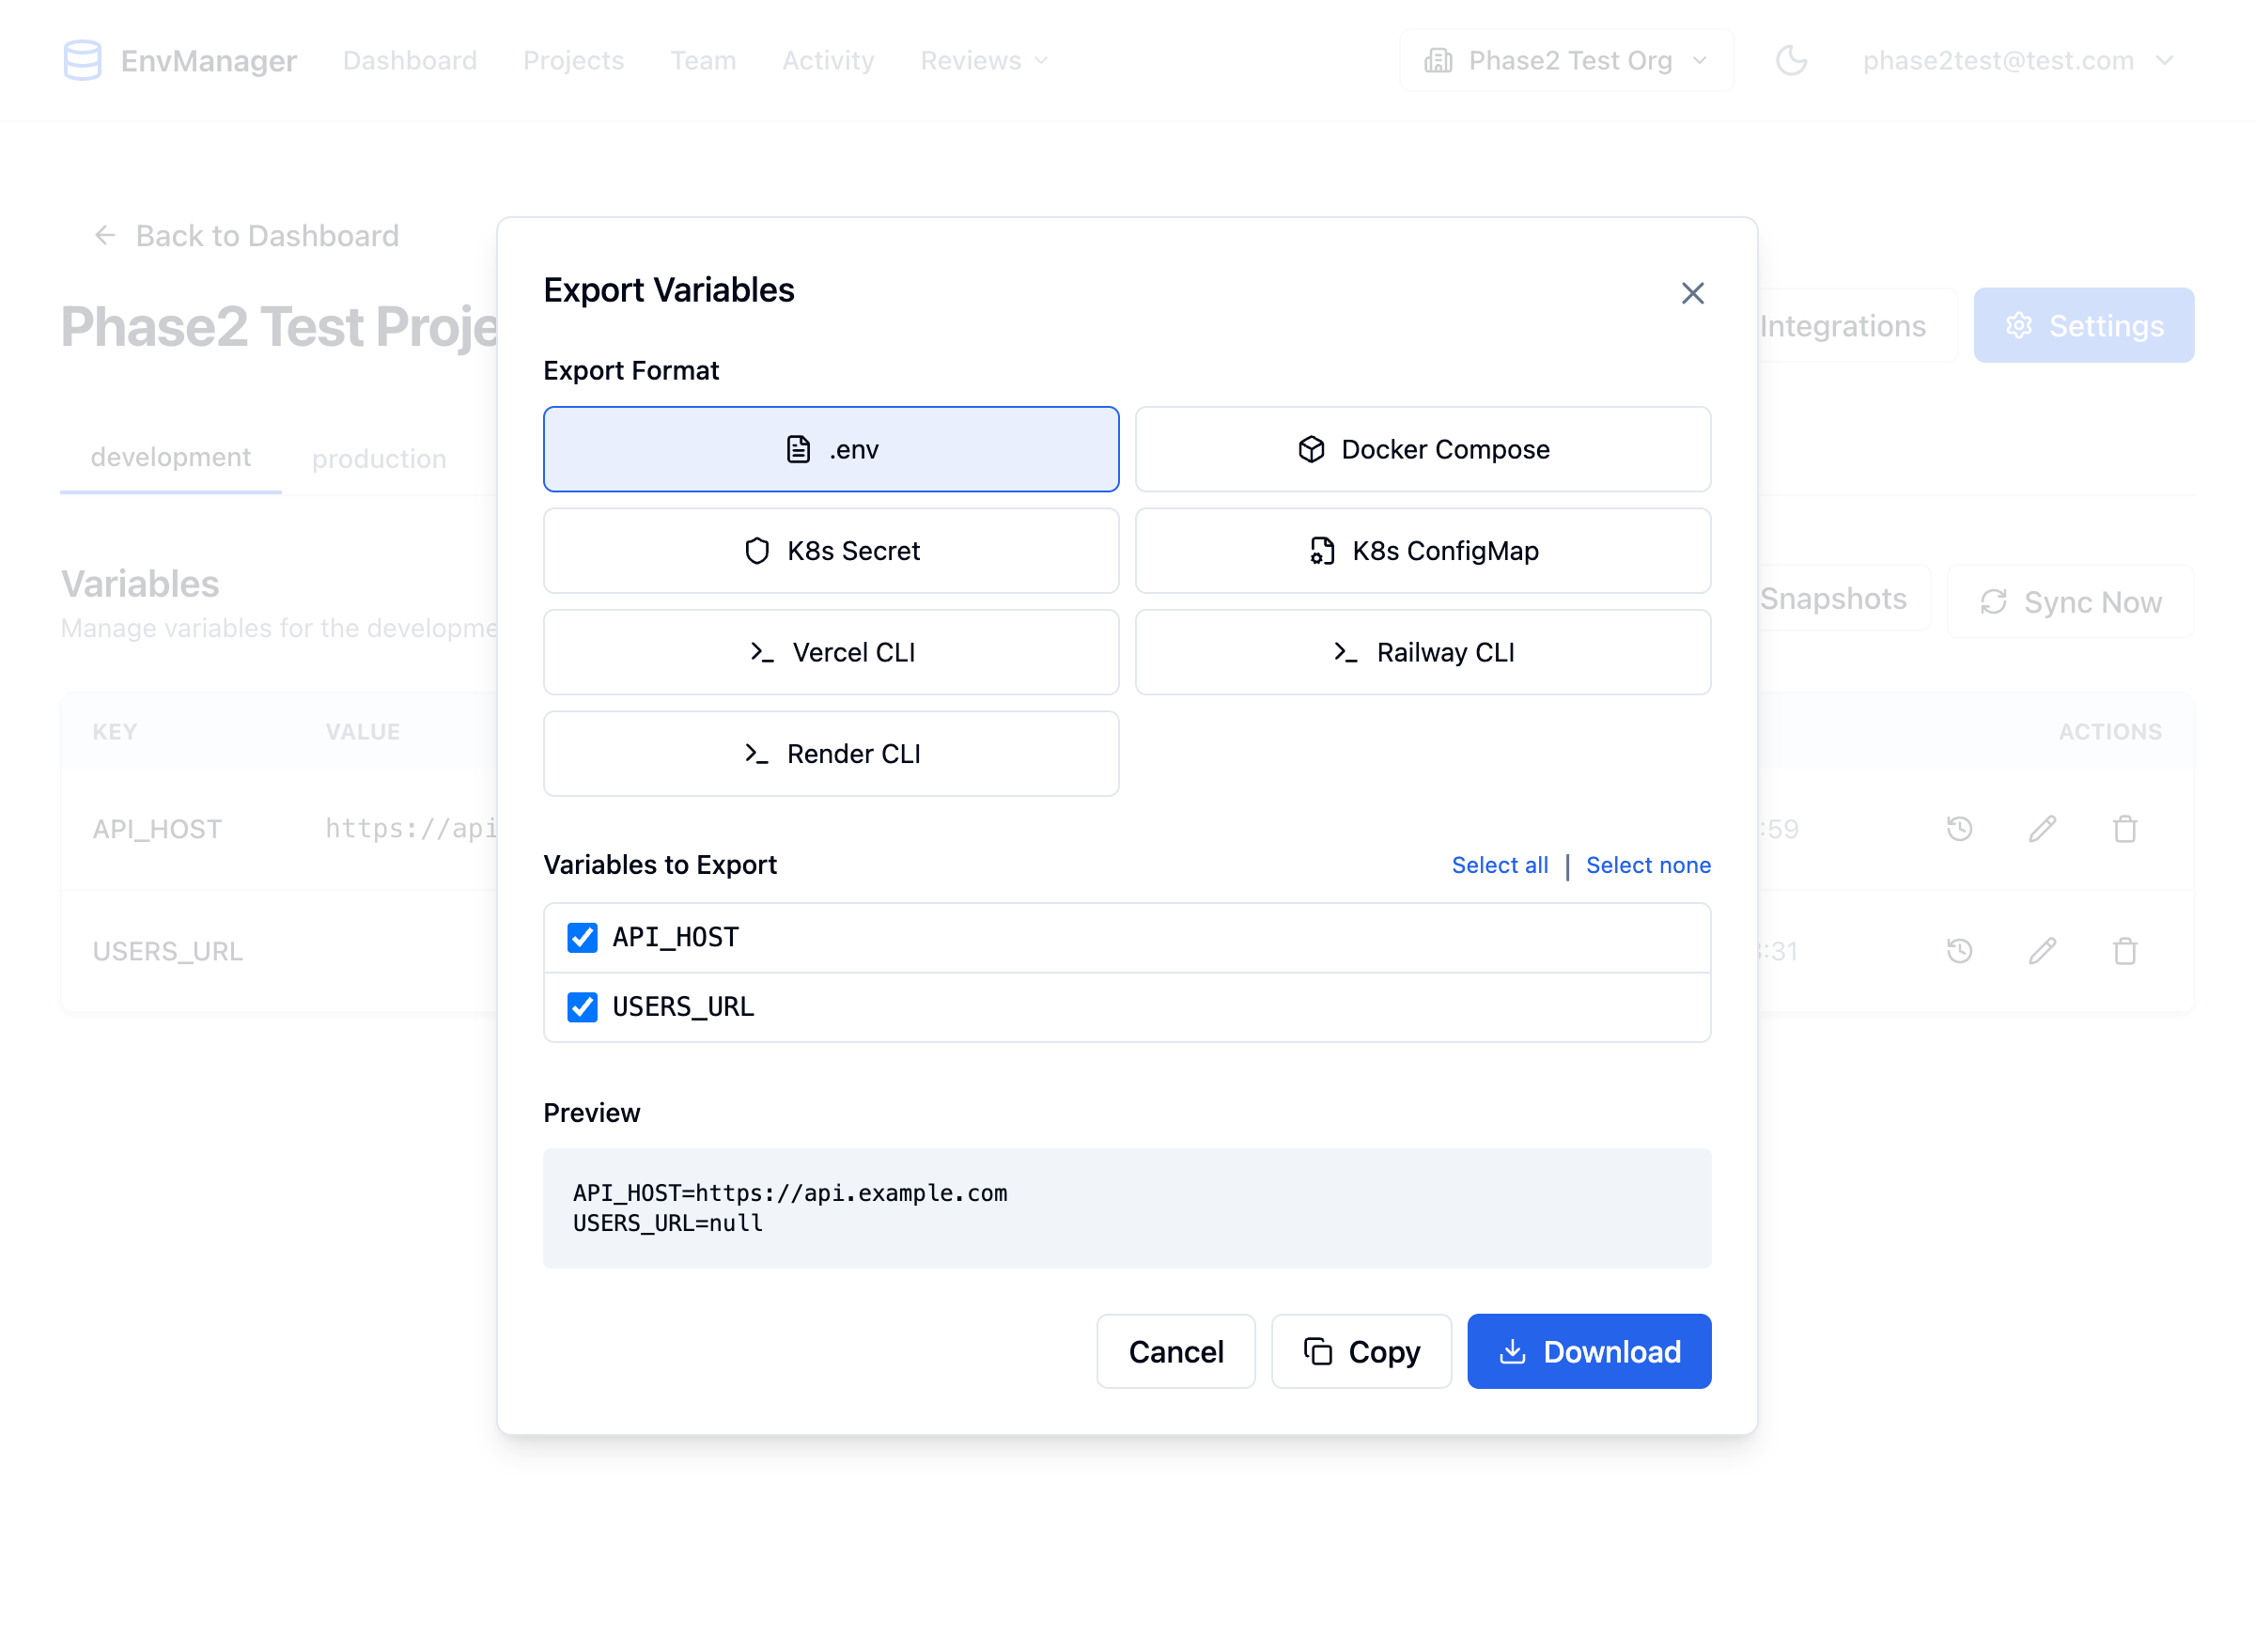Switch to the production environment tab
Image resolution: width=2255 pixels, height=1652 pixels.
[x=378, y=458]
